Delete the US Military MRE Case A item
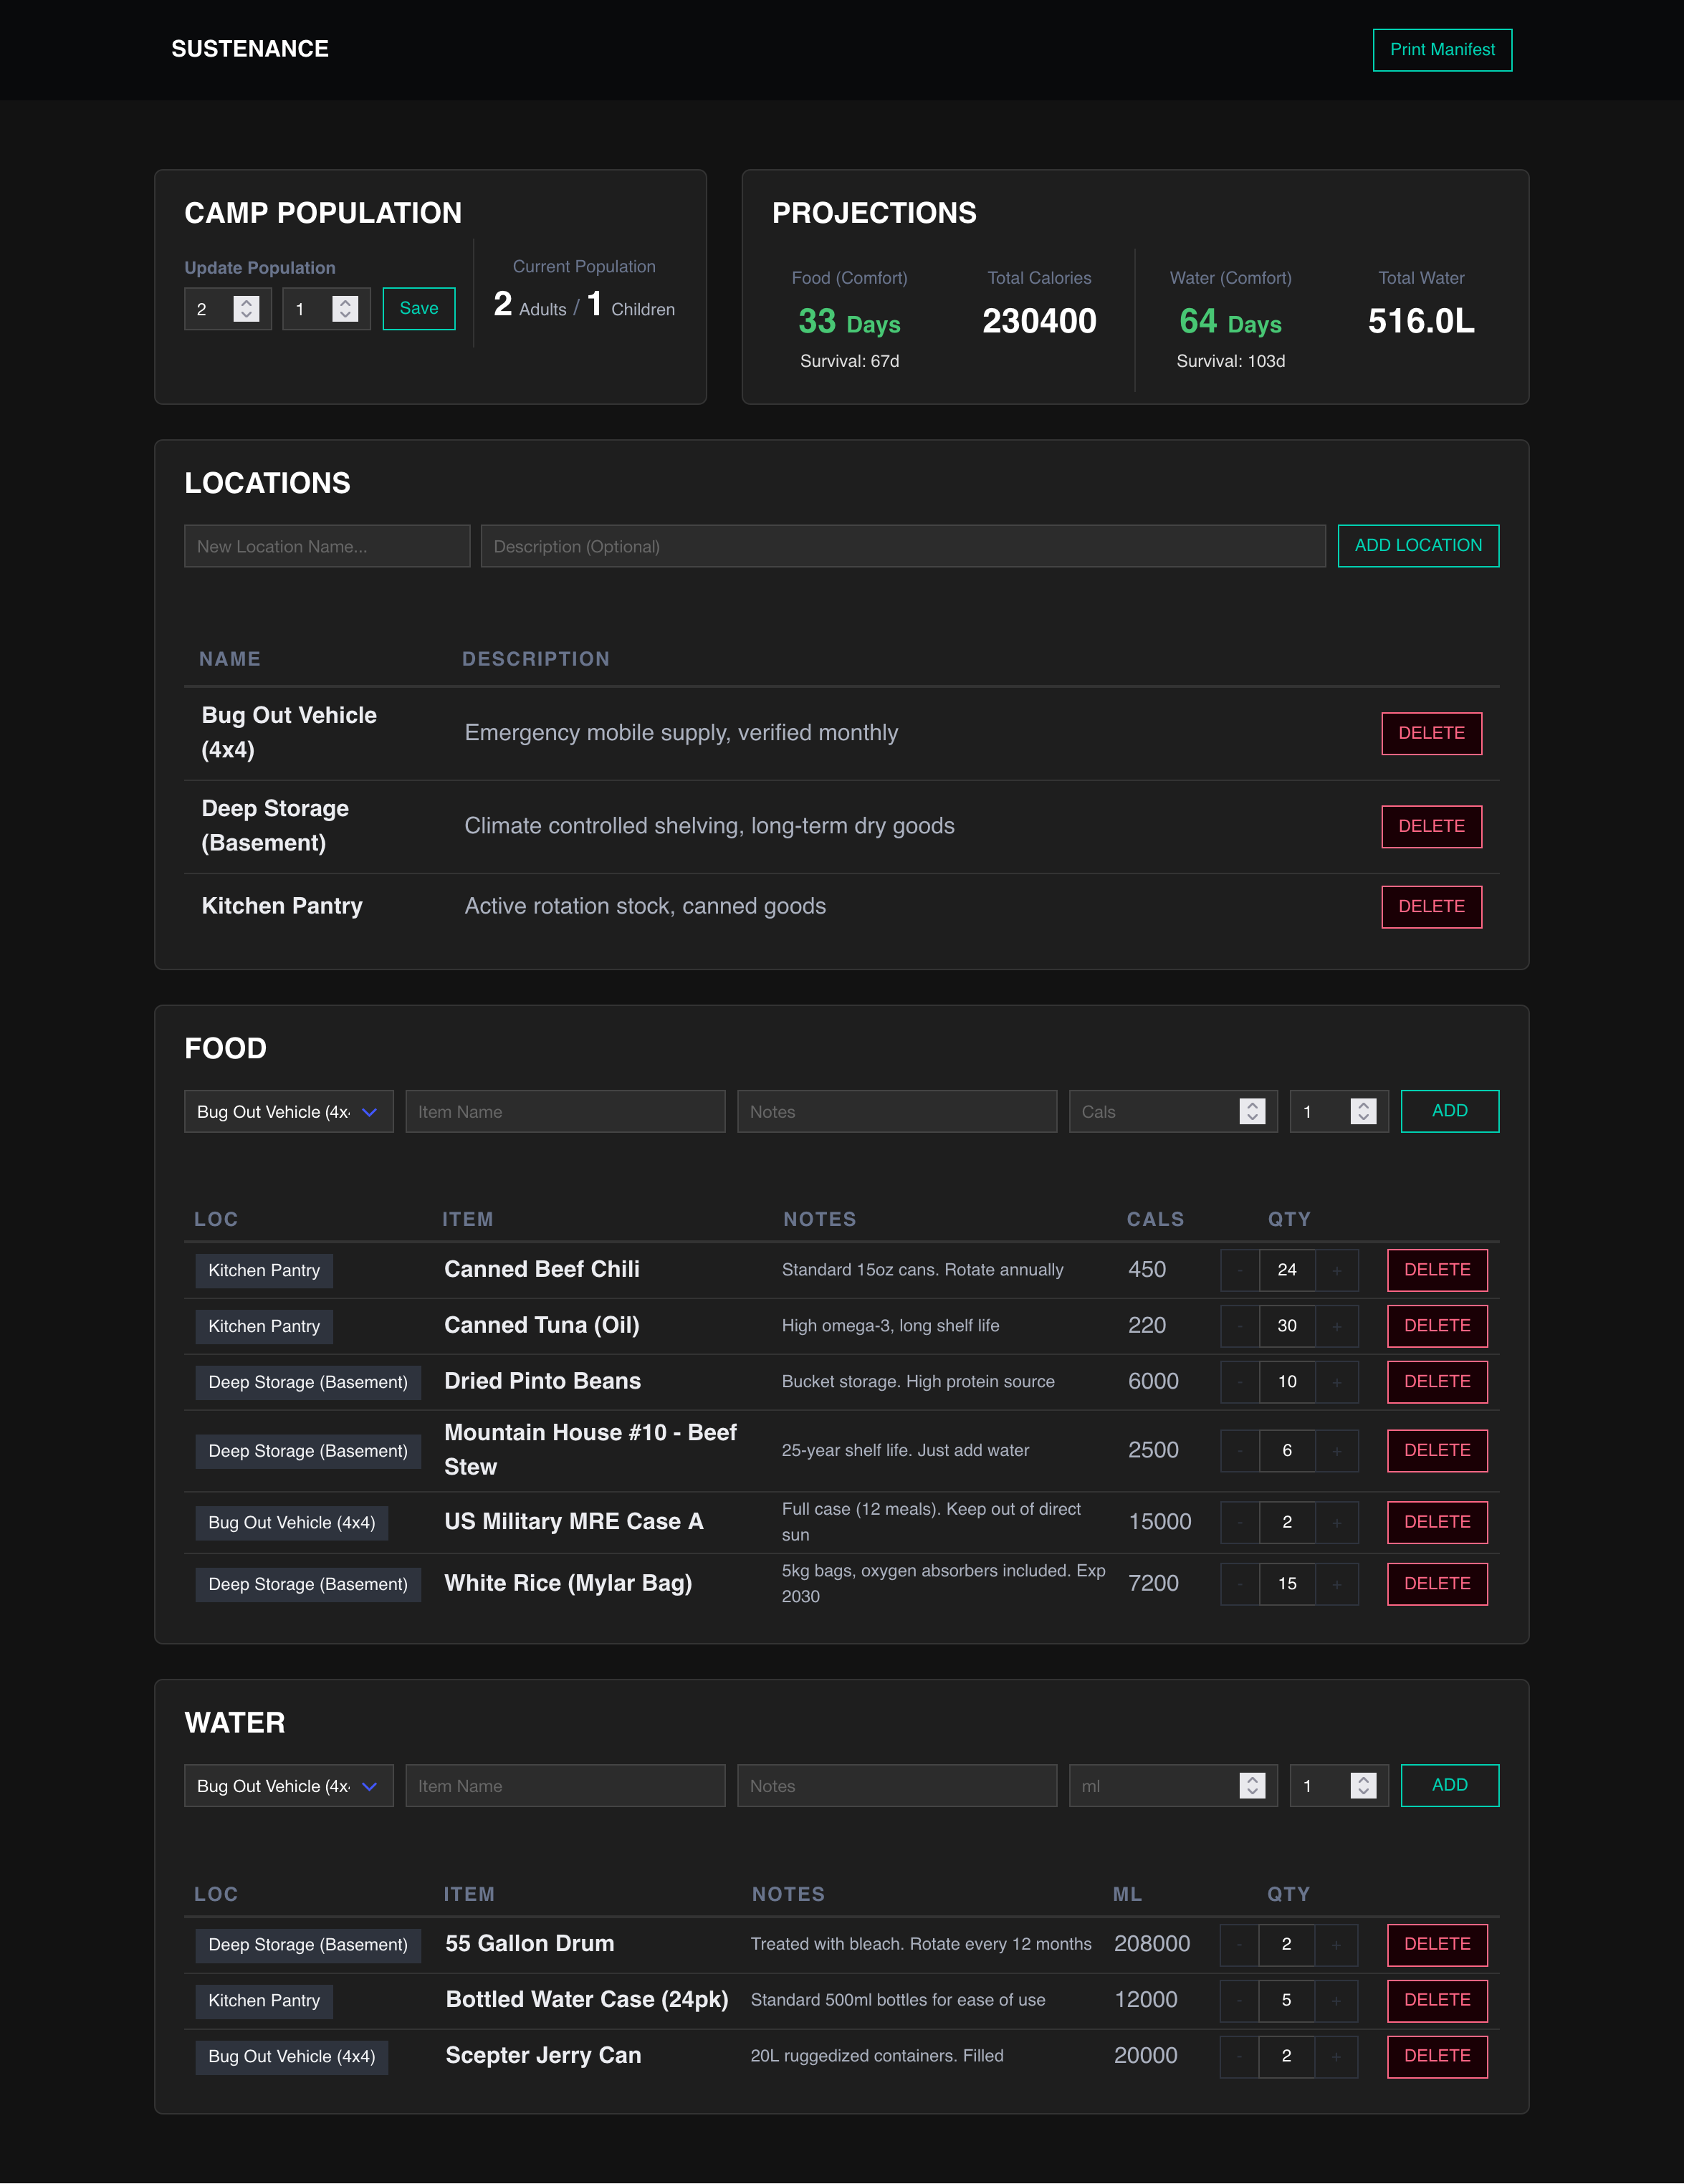1684x2184 pixels. click(1437, 1522)
